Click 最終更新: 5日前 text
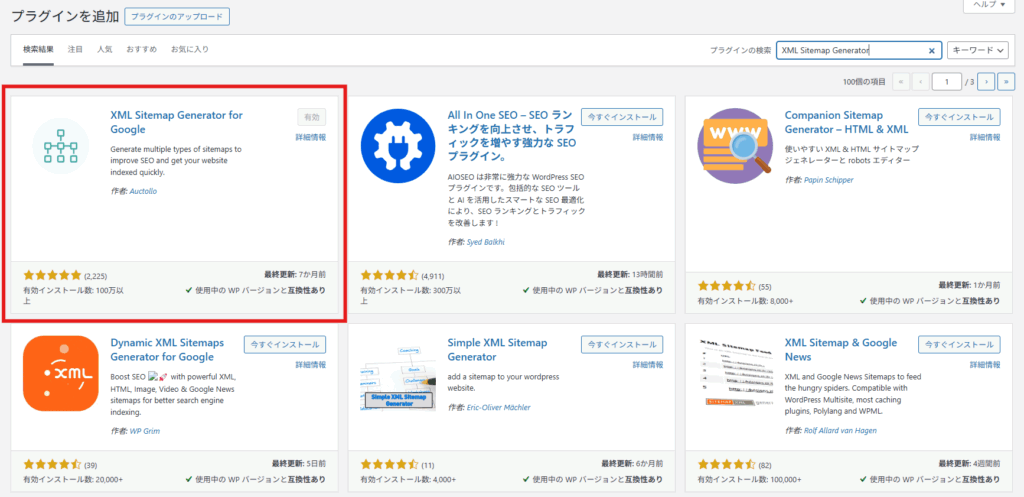 point(298,463)
